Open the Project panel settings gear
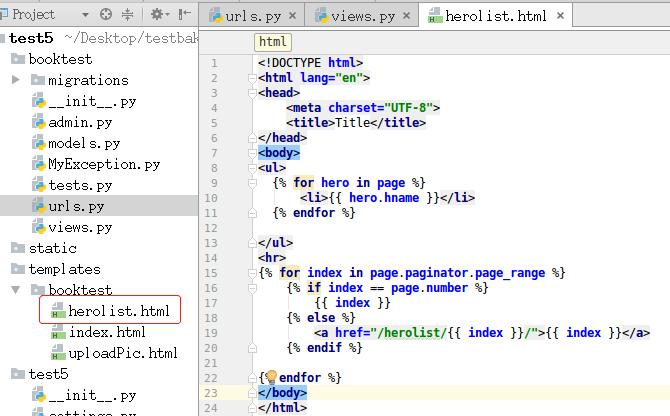Image resolution: width=670 pixels, height=416 pixels. click(160, 15)
